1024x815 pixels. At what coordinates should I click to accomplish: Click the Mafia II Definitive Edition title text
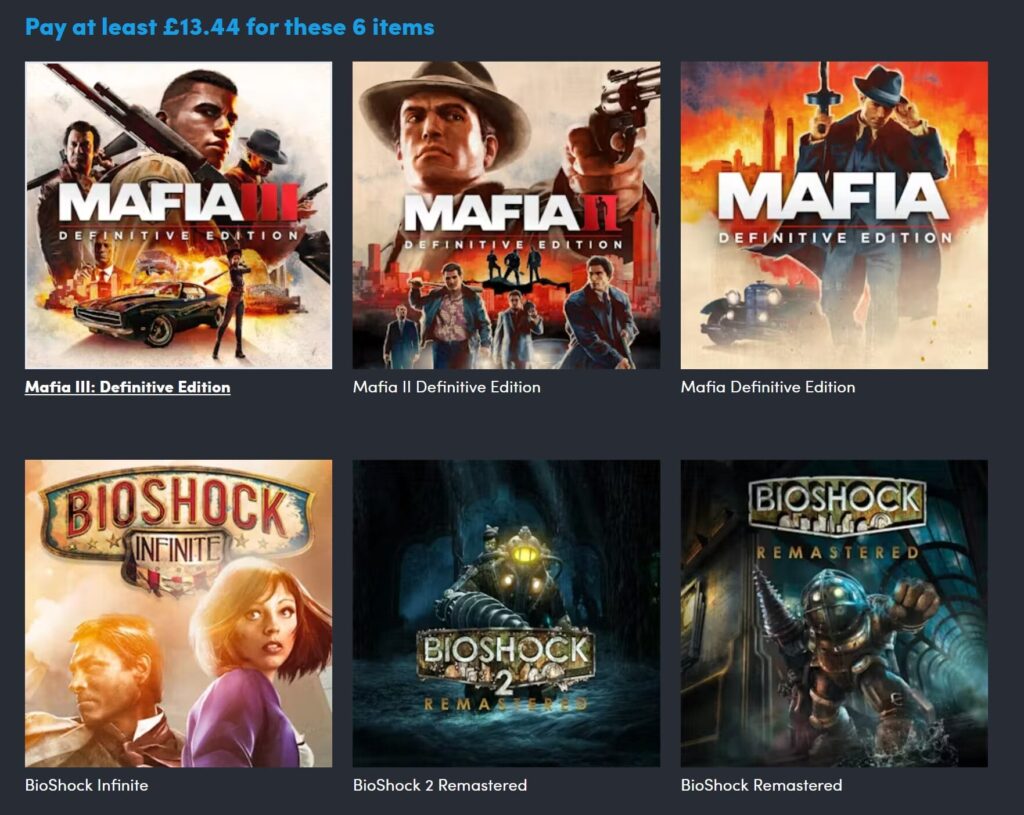pyautogui.click(x=447, y=387)
